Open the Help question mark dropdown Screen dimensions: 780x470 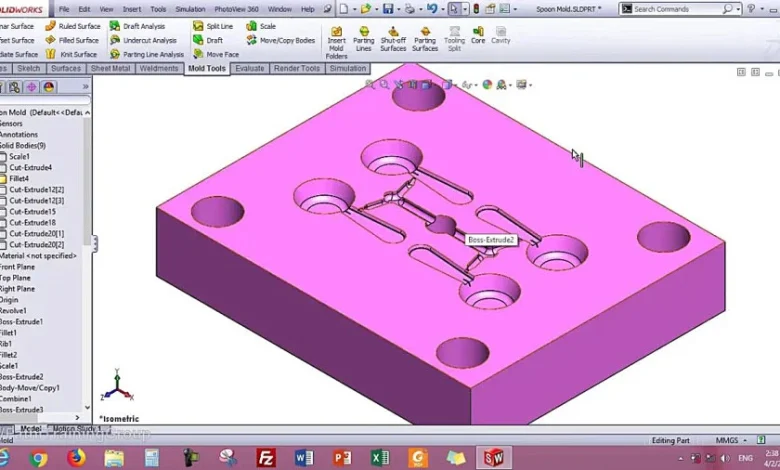(x=762, y=9)
